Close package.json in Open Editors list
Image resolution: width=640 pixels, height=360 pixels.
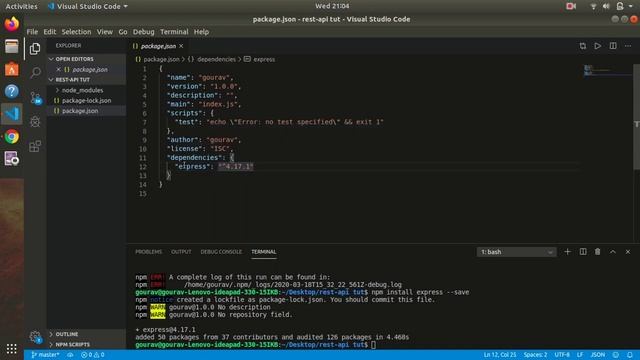tap(58, 69)
